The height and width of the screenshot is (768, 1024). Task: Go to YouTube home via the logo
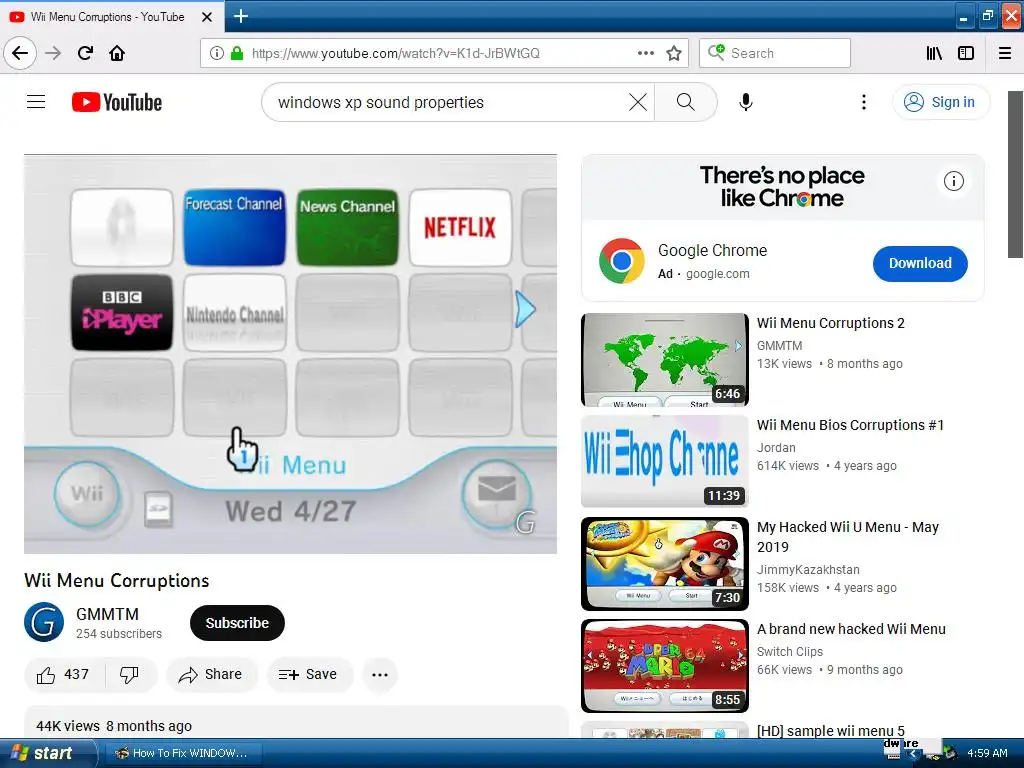point(117,102)
